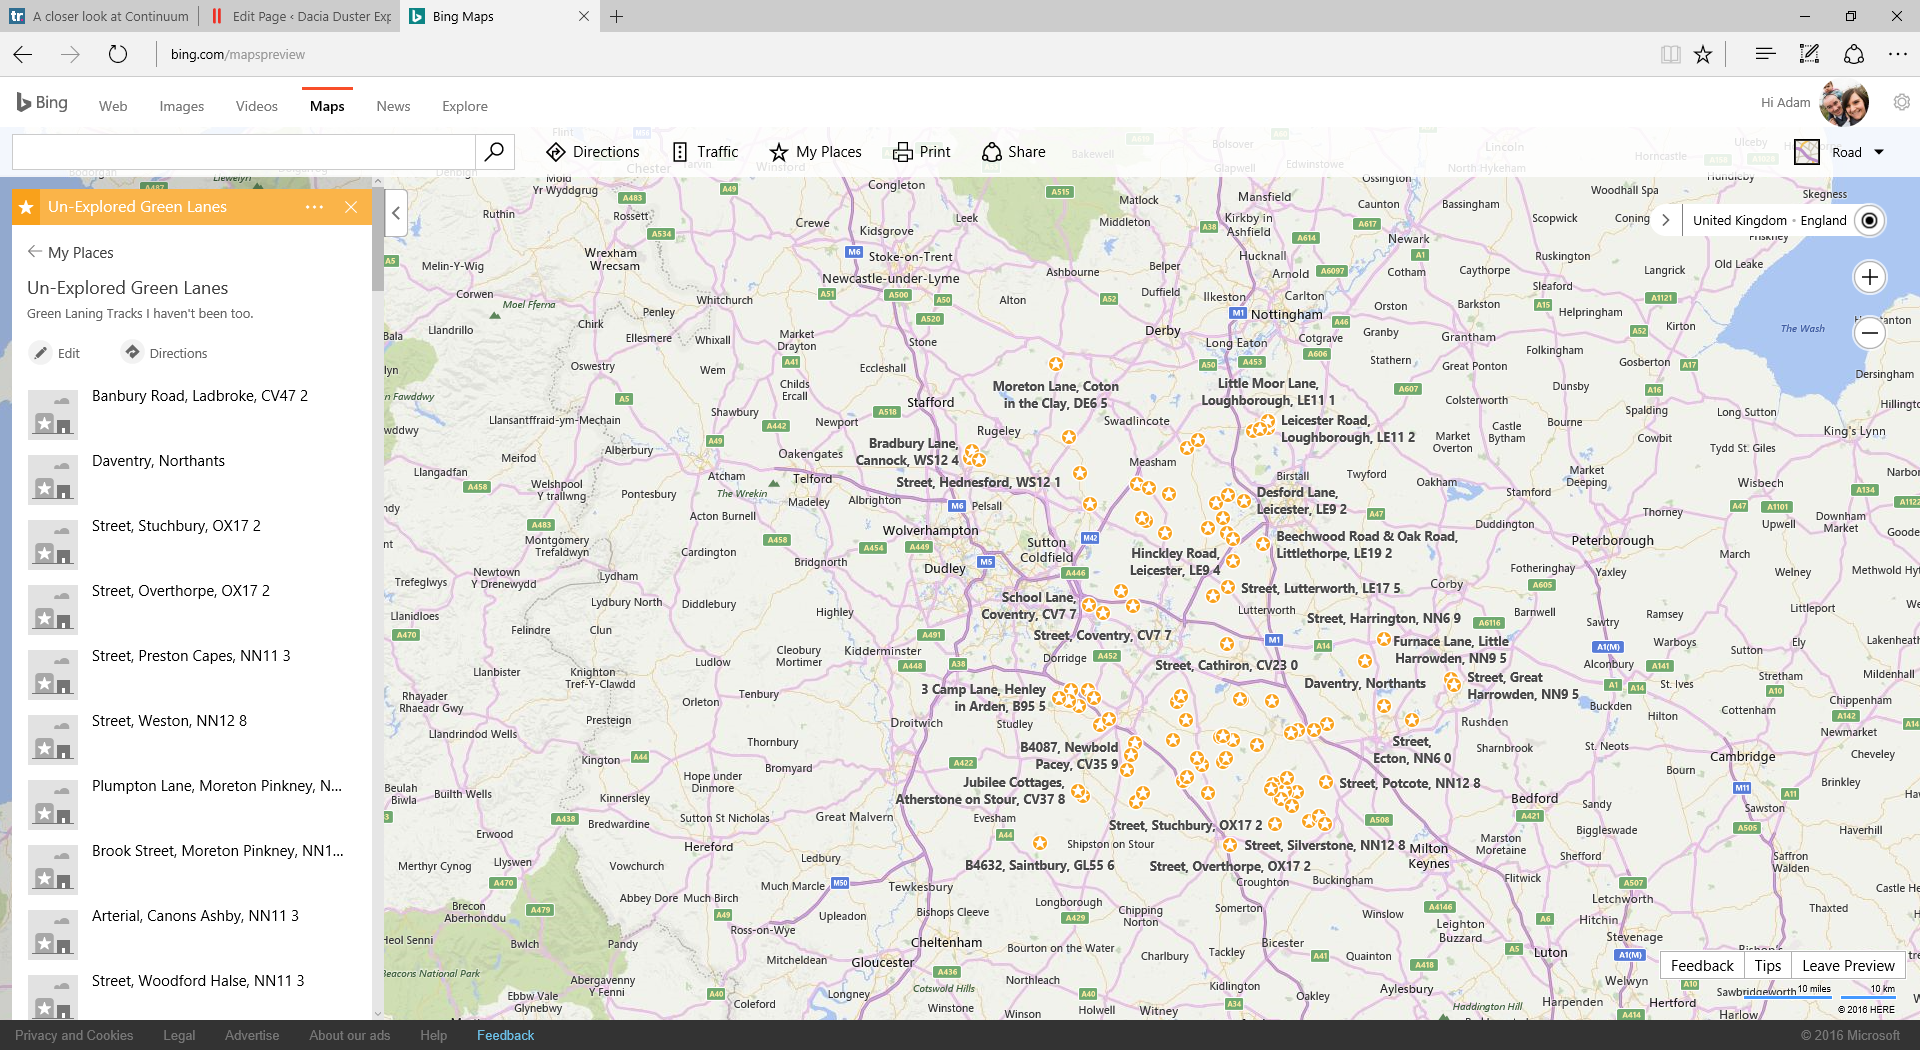Open a new browser tab
The width and height of the screenshot is (1920, 1050).
[x=617, y=16]
